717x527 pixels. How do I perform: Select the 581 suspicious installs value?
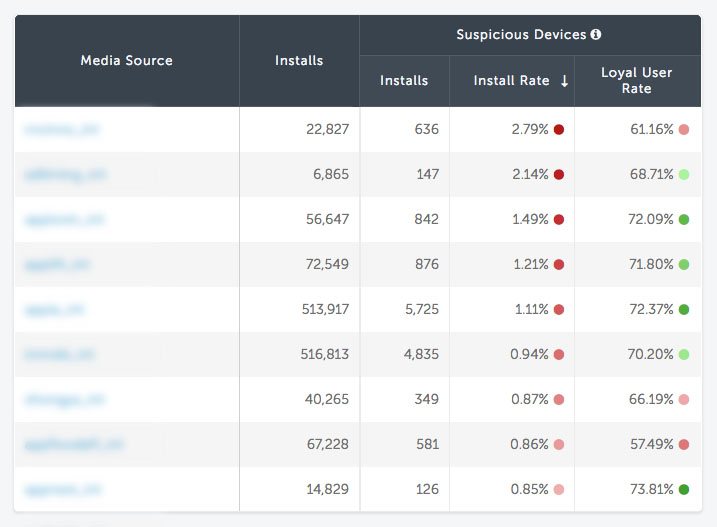(428, 444)
